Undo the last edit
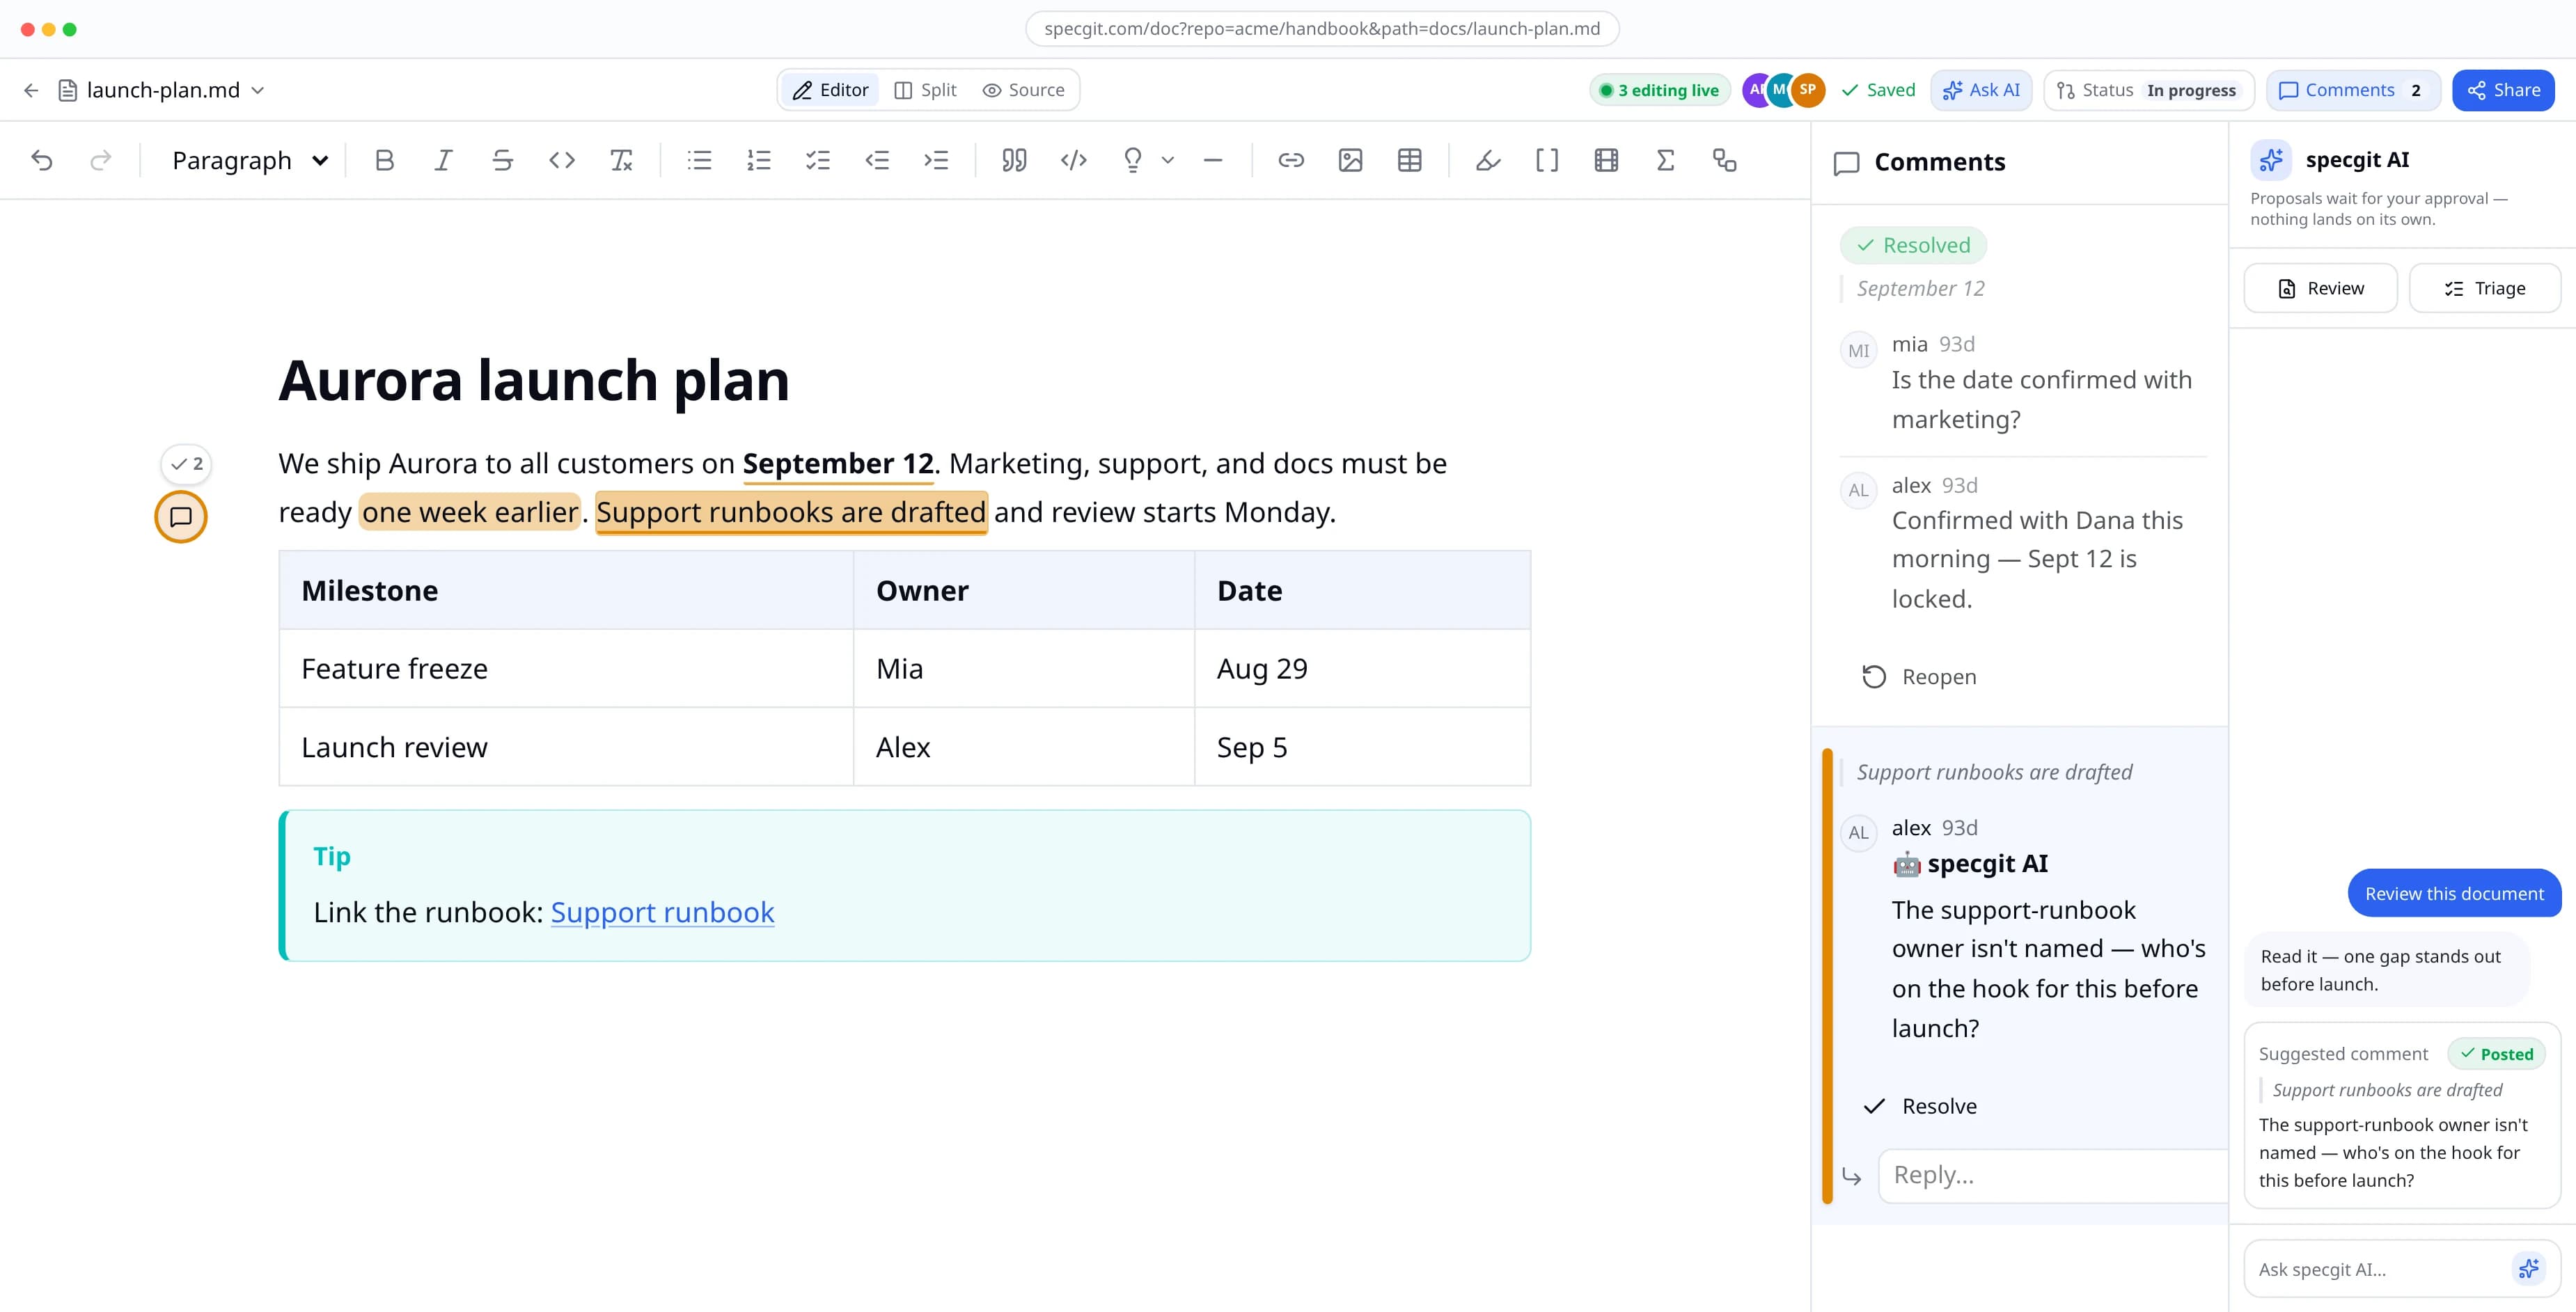The height and width of the screenshot is (1312, 2576). pyautogui.click(x=41, y=160)
